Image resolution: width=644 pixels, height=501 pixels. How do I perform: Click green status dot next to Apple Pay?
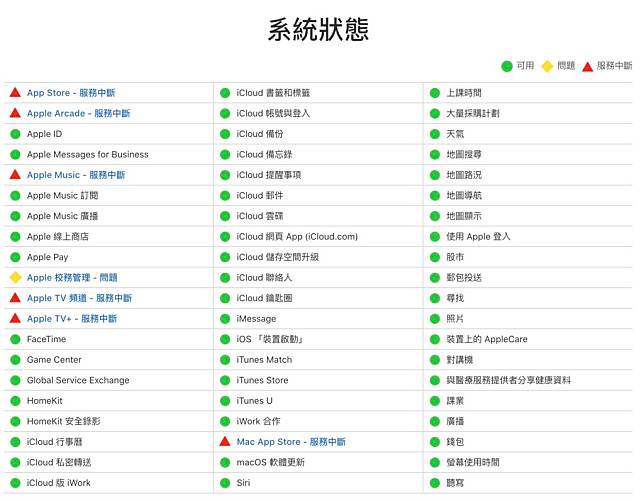pos(15,257)
